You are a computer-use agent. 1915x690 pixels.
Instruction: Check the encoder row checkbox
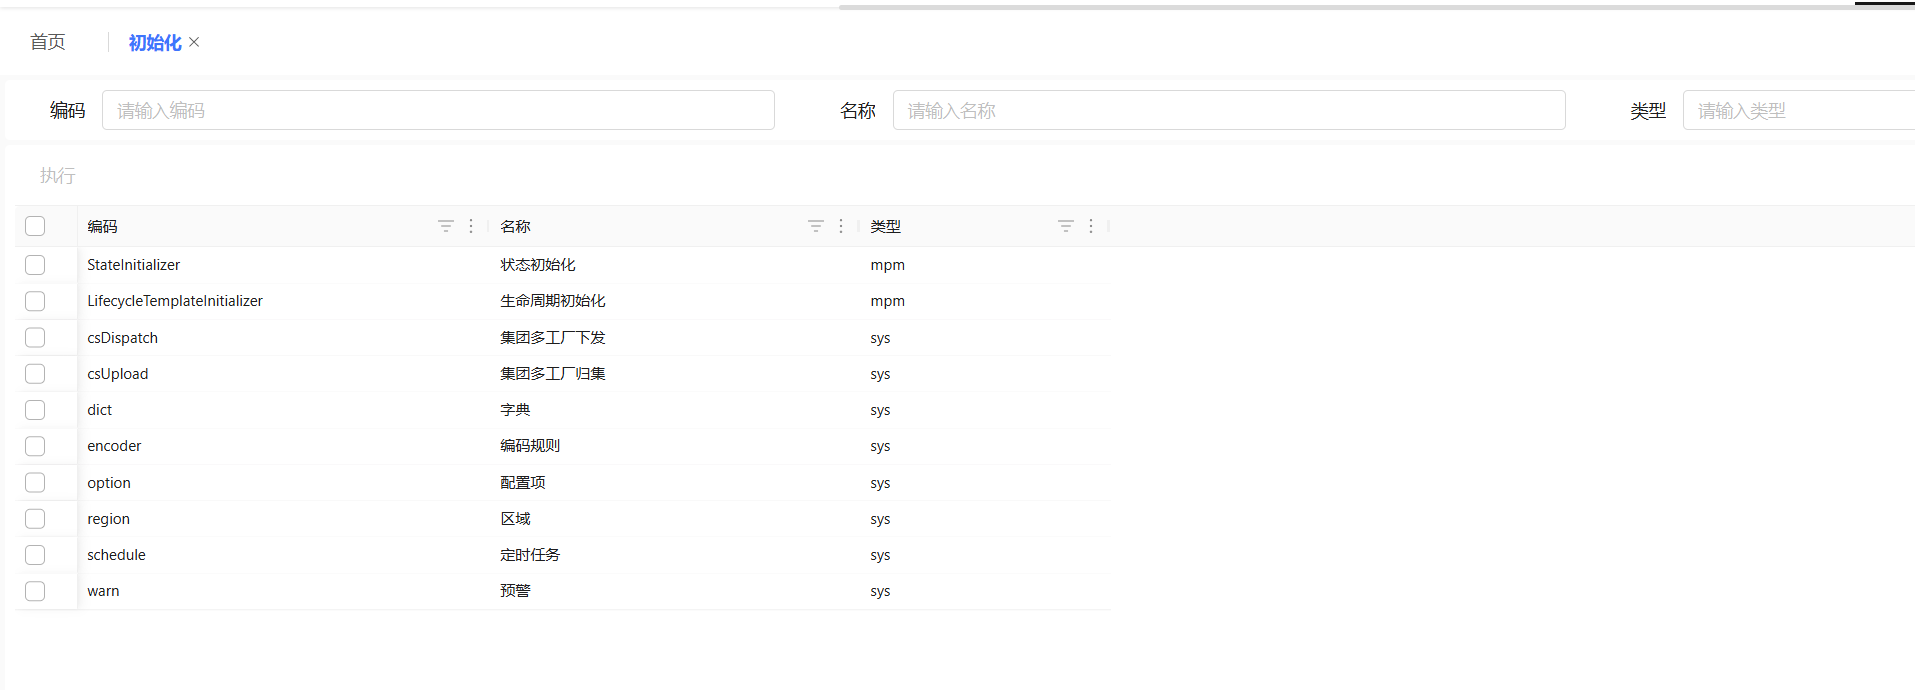(x=35, y=446)
